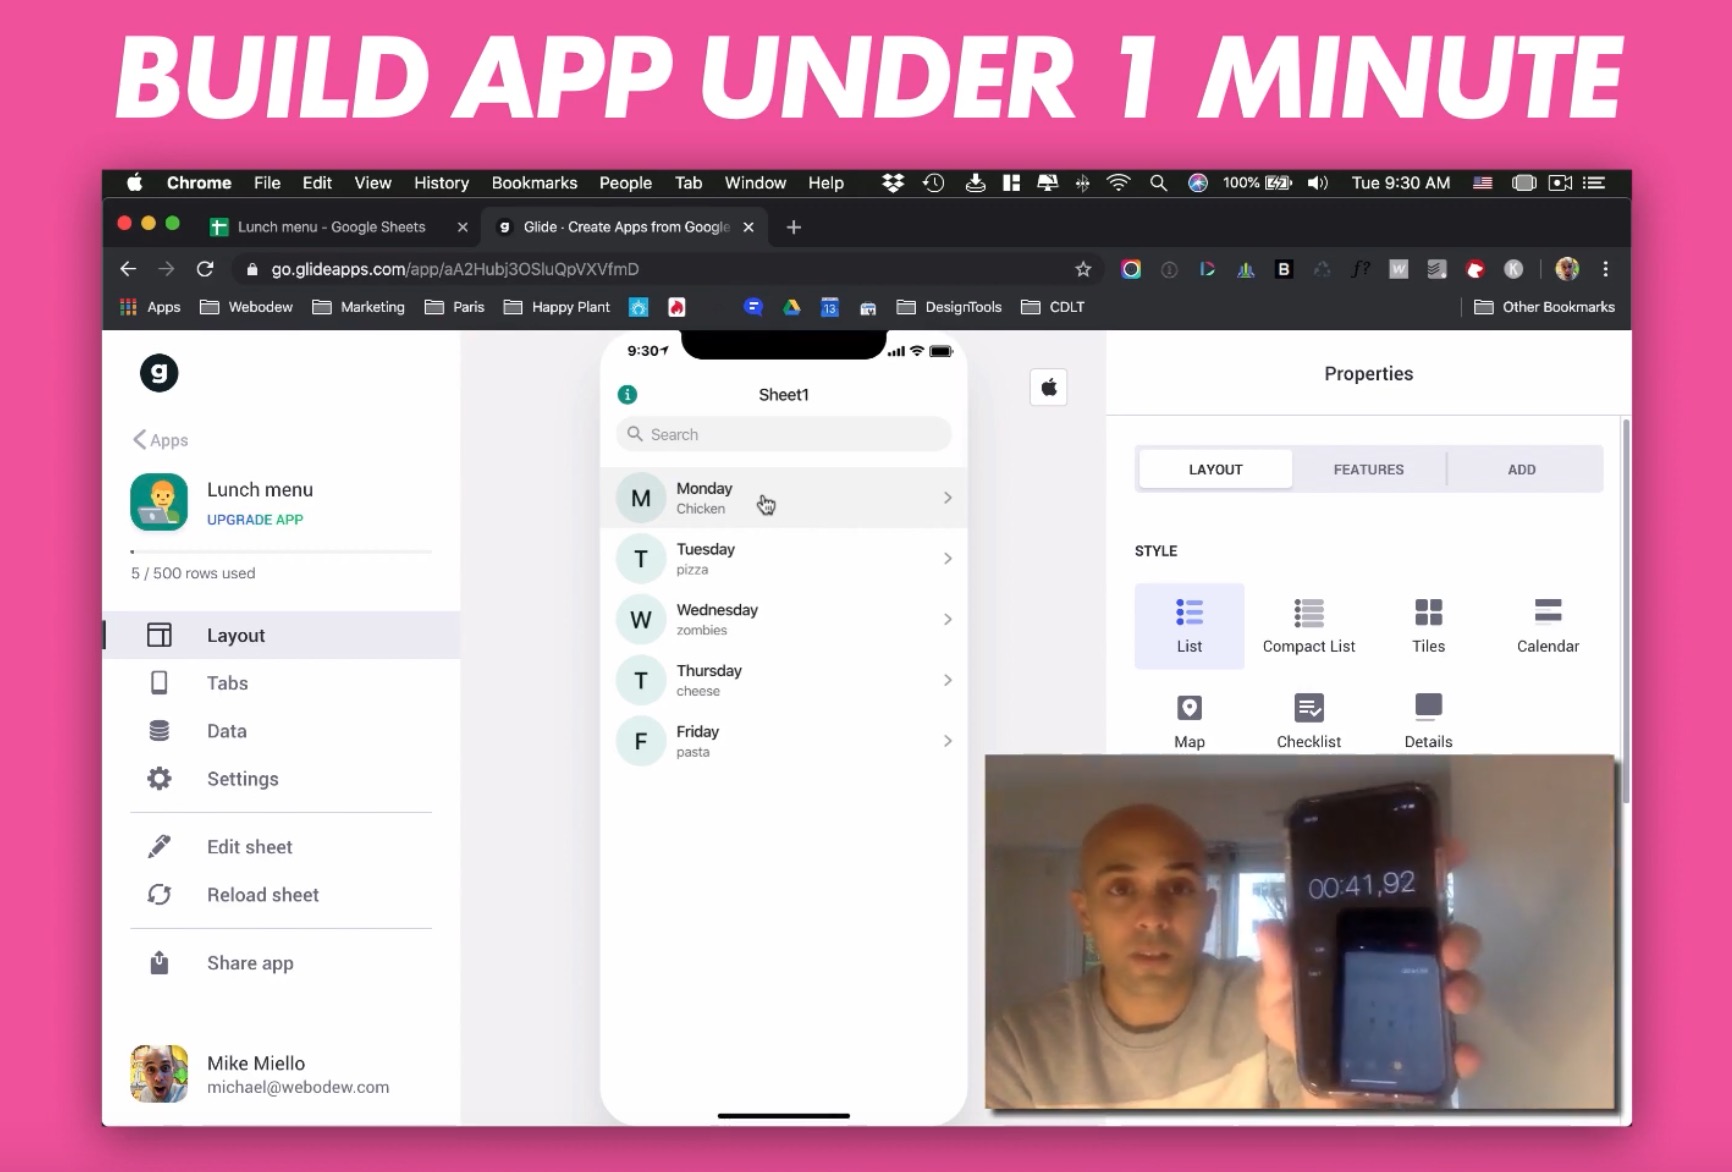Click Share app in the sidebar
Image resolution: width=1732 pixels, height=1172 pixels.
pyautogui.click(x=249, y=962)
